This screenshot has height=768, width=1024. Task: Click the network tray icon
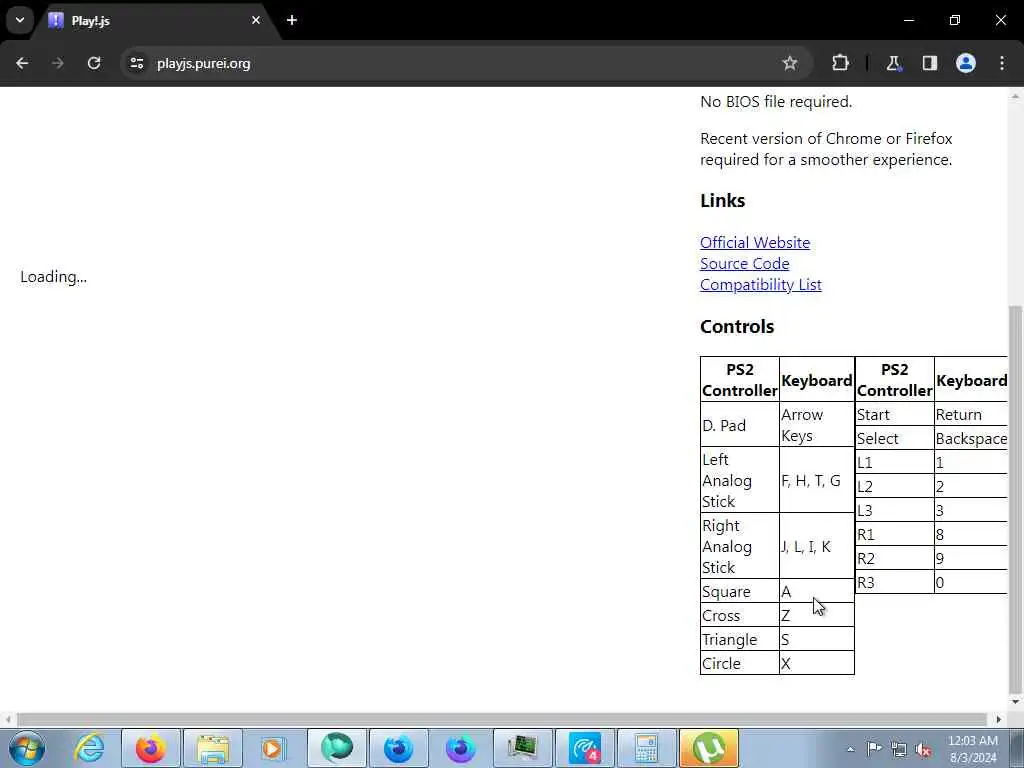coord(899,749)
